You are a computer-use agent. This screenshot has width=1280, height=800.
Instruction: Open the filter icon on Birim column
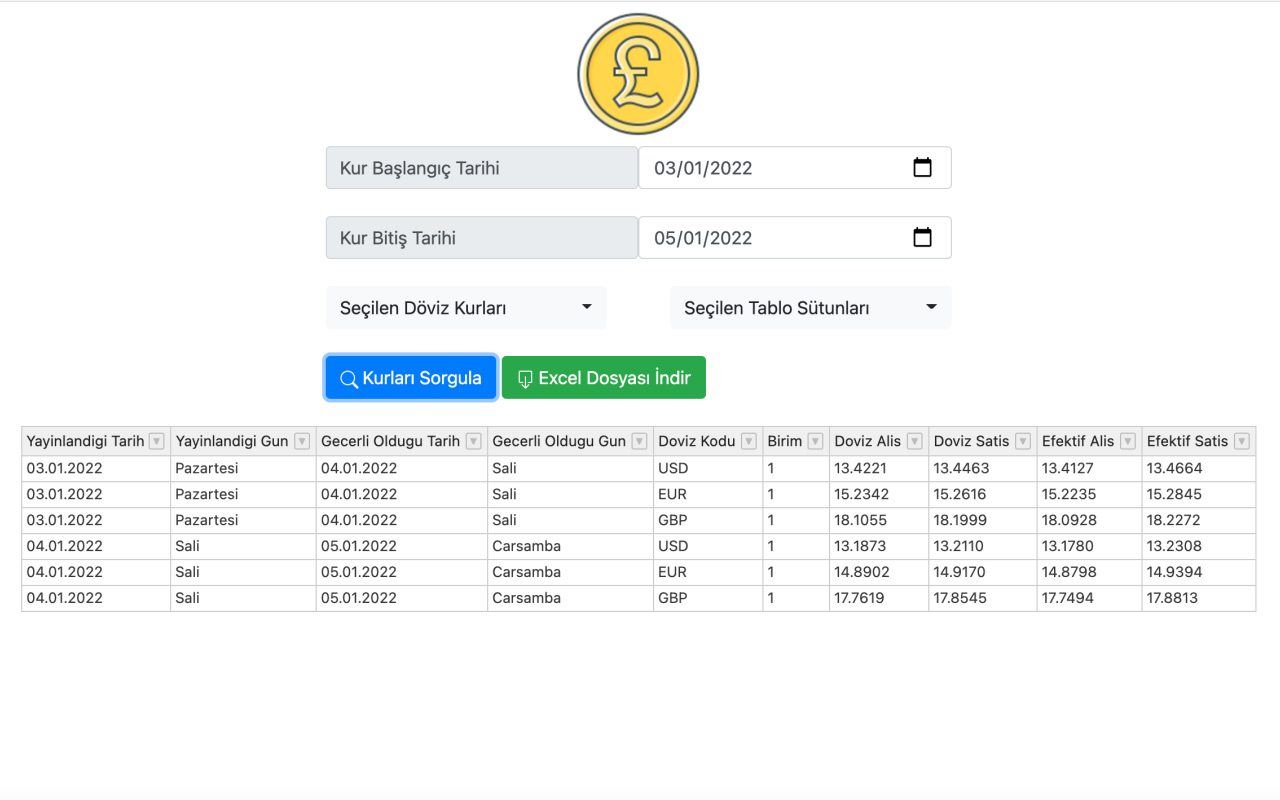[815, 441]
